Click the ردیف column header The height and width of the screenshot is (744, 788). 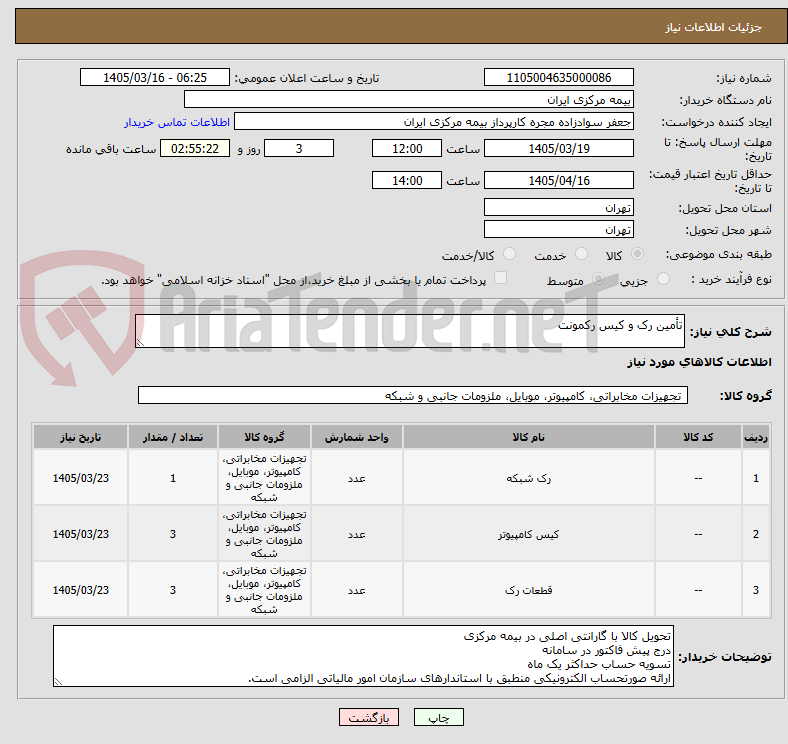coord(756,437)
